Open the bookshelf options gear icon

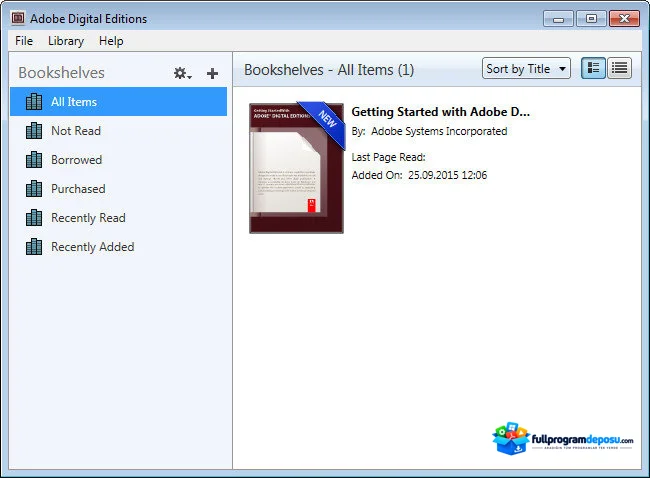[182, 73]
